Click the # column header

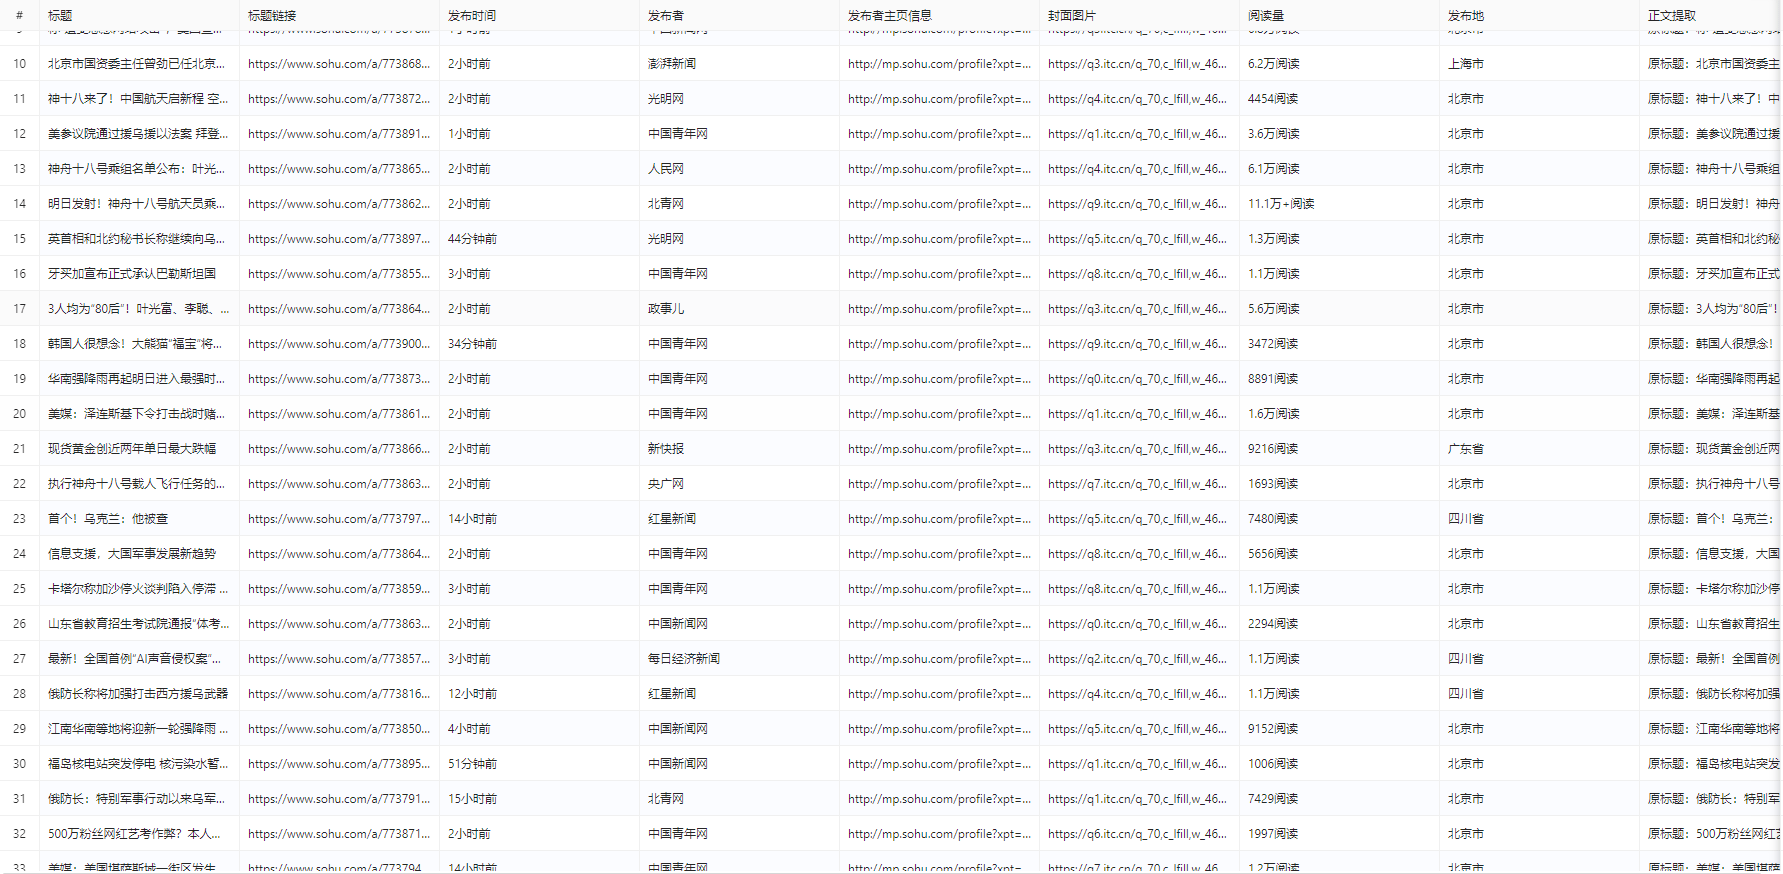(19, 15)
